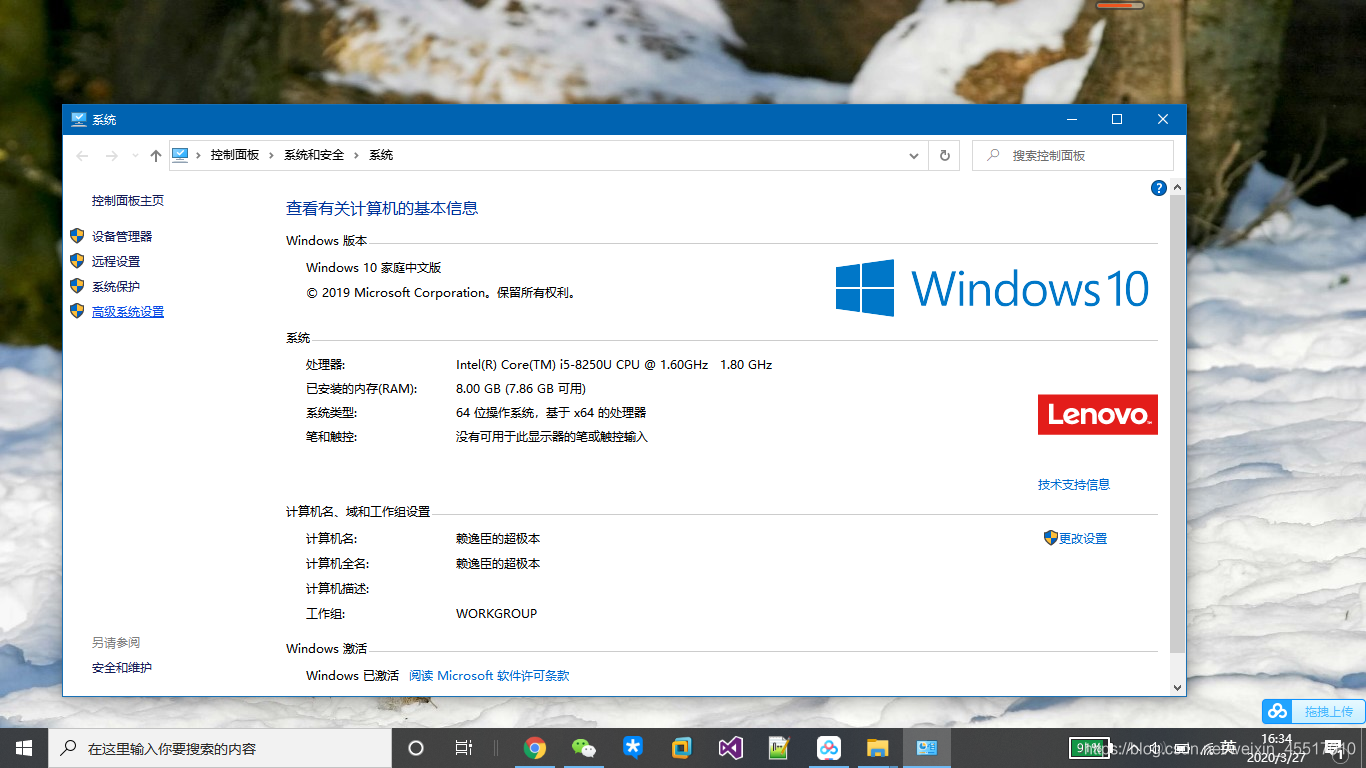The image size is (1366, 768).
Task: Expand chevron after 系统和安全 breadcrumb
Action: tap(357, 156)
